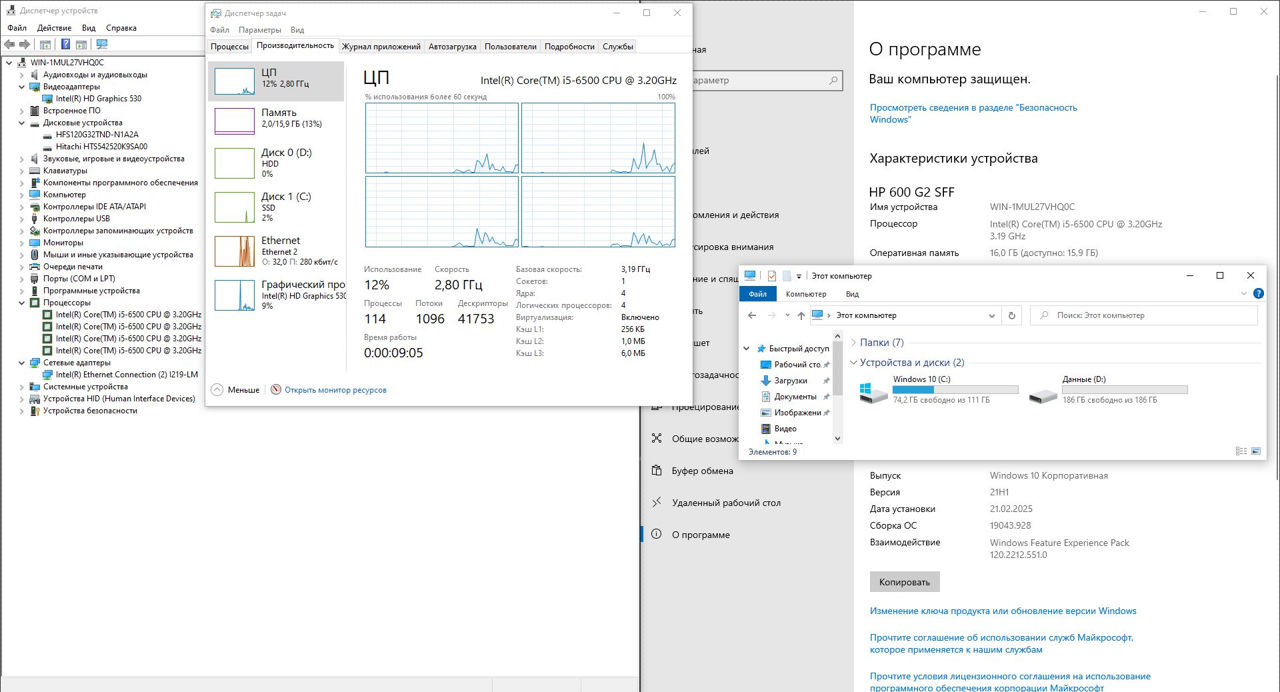The height and width of the screenshot is (692, 1280).
Task: Click the Up arrow in Explorer navigation
Action: click(x=801, y=315)
